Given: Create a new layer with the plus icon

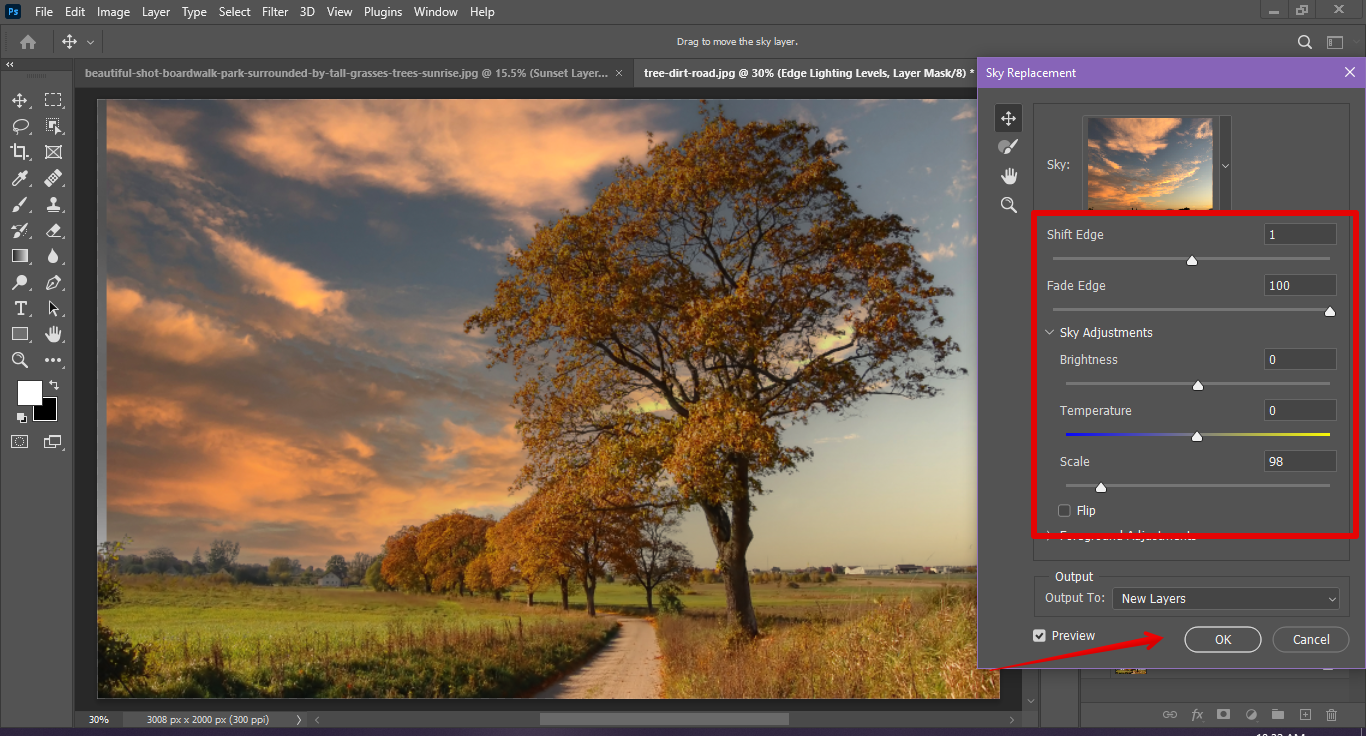Looking at the screenshot, I should coord(1305,715).
